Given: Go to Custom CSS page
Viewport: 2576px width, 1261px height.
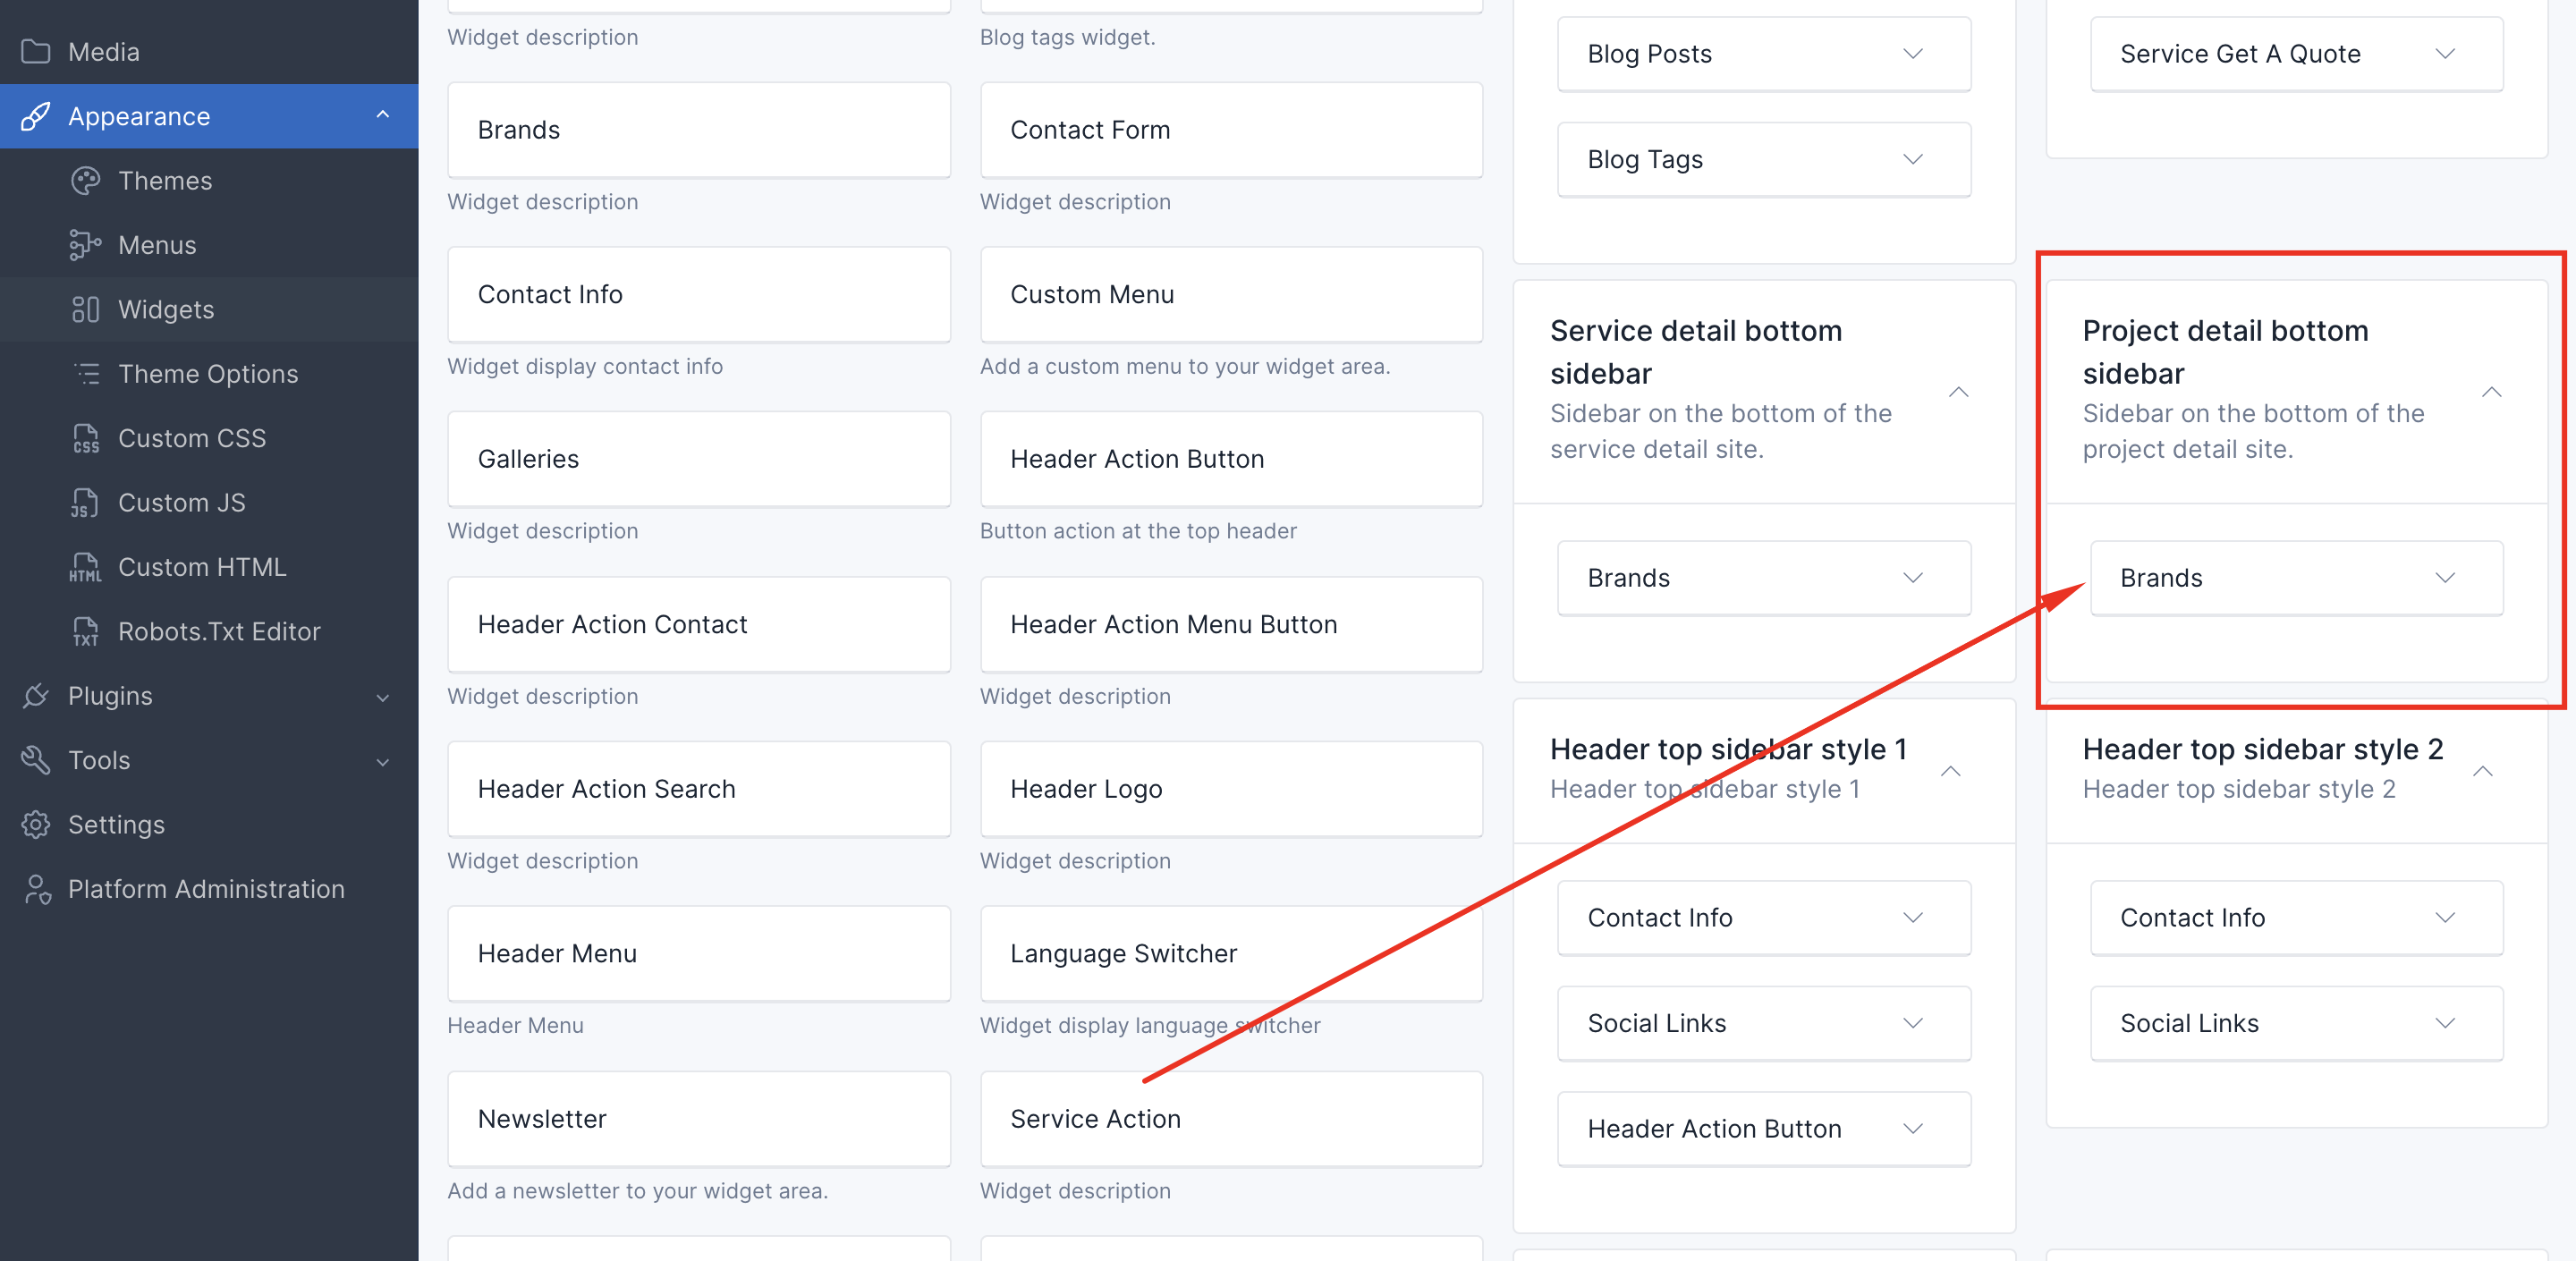Looking at the screenshot, I should click(209, 438).
